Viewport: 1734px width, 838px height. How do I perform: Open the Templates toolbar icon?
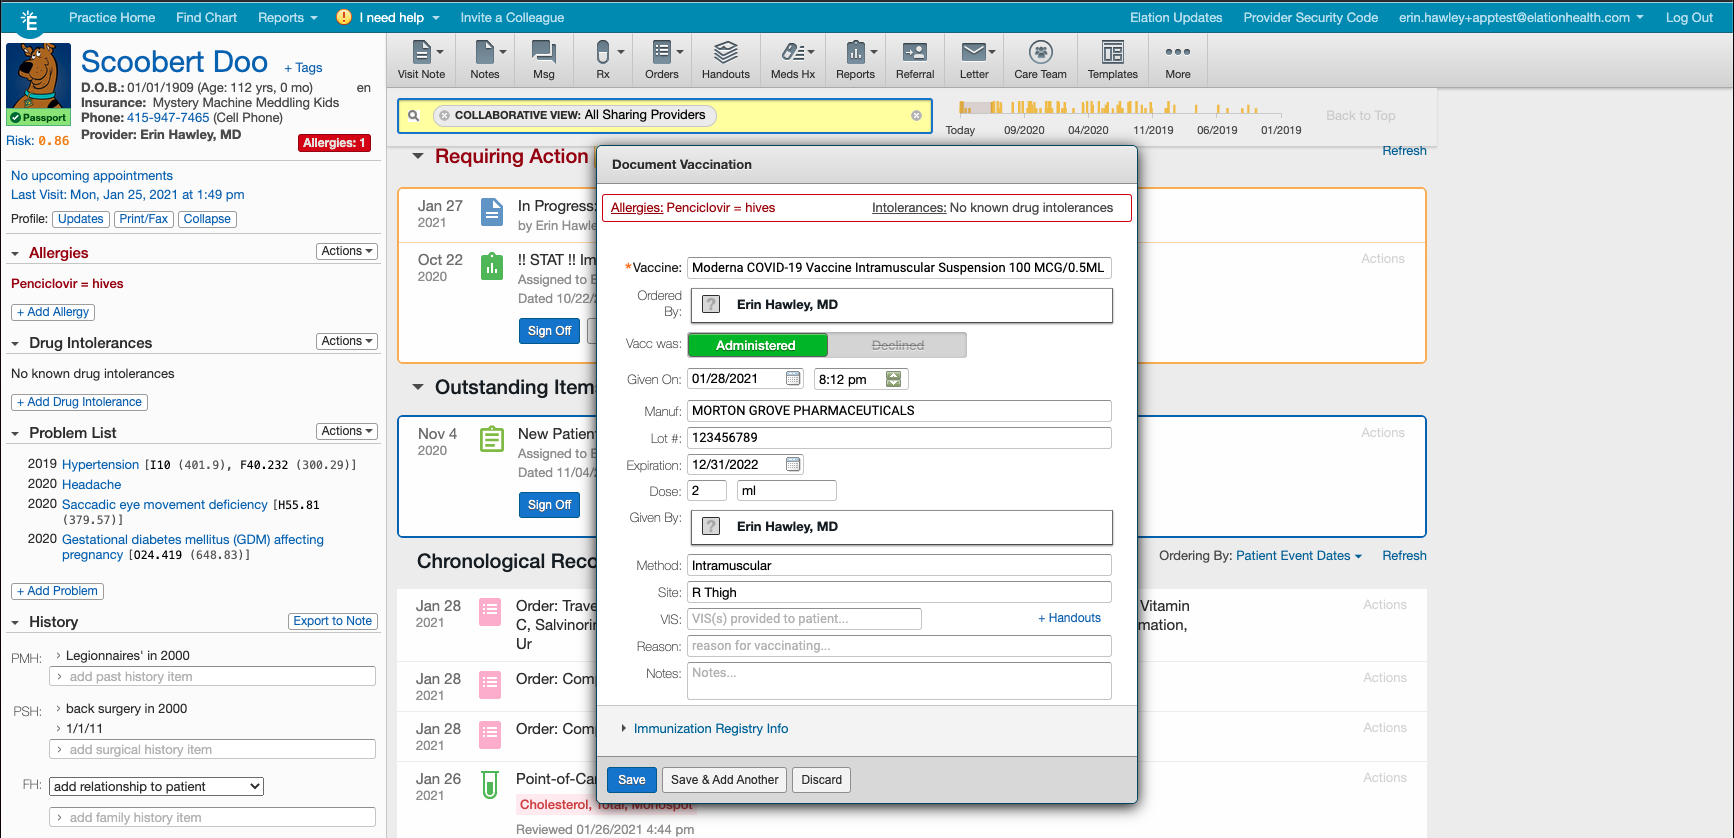point(1113,60)
